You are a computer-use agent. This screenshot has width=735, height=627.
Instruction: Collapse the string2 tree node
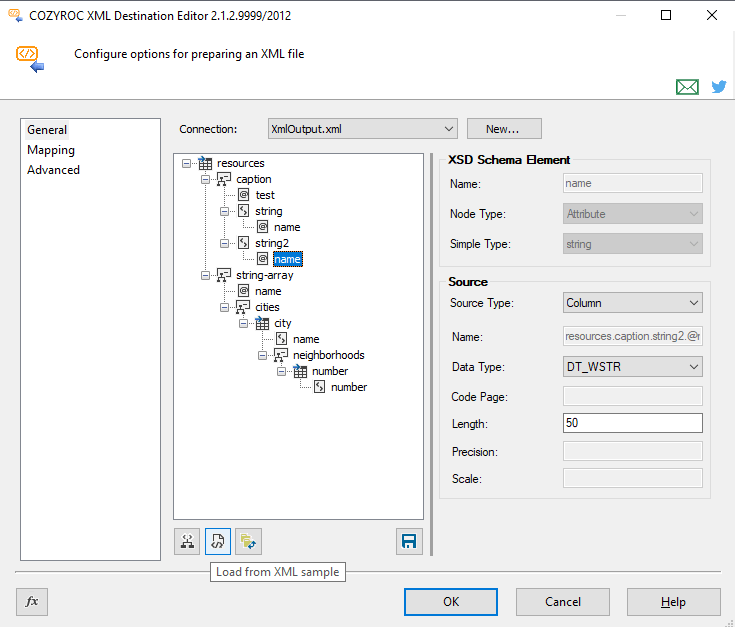click(225, 244)
